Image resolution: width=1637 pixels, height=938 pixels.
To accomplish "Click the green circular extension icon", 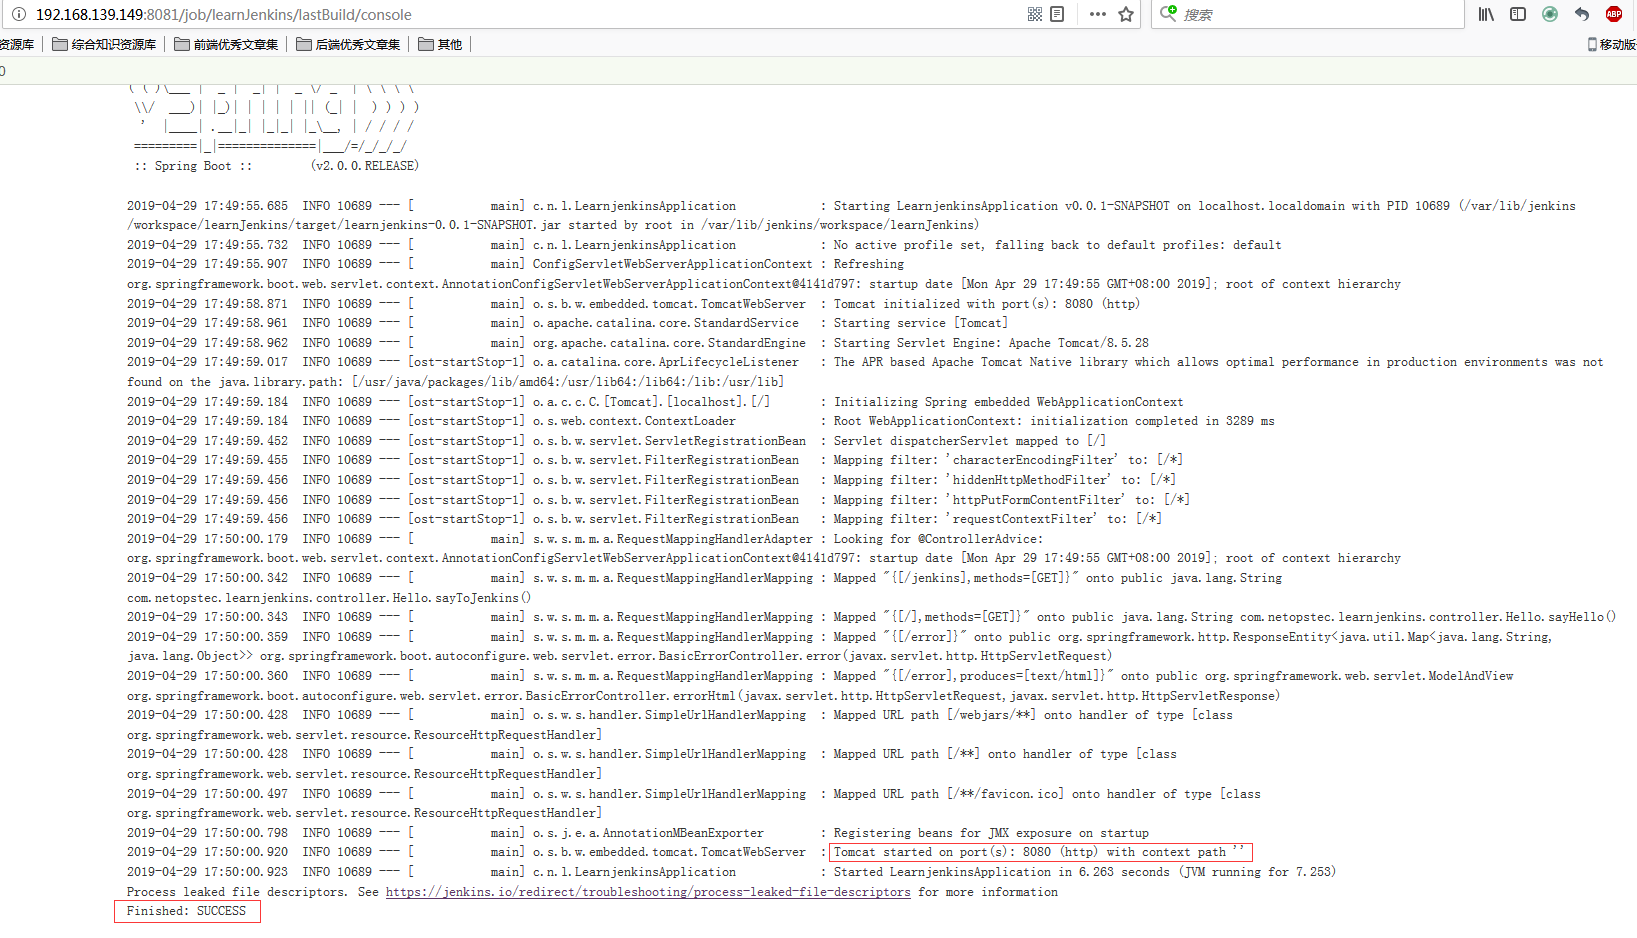I will 1550,14.
